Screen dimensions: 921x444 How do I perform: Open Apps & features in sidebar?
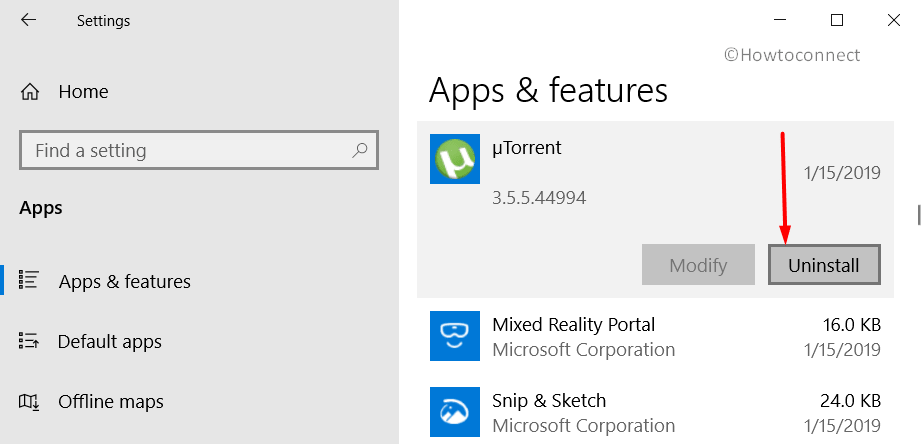(x=125, y=281)
